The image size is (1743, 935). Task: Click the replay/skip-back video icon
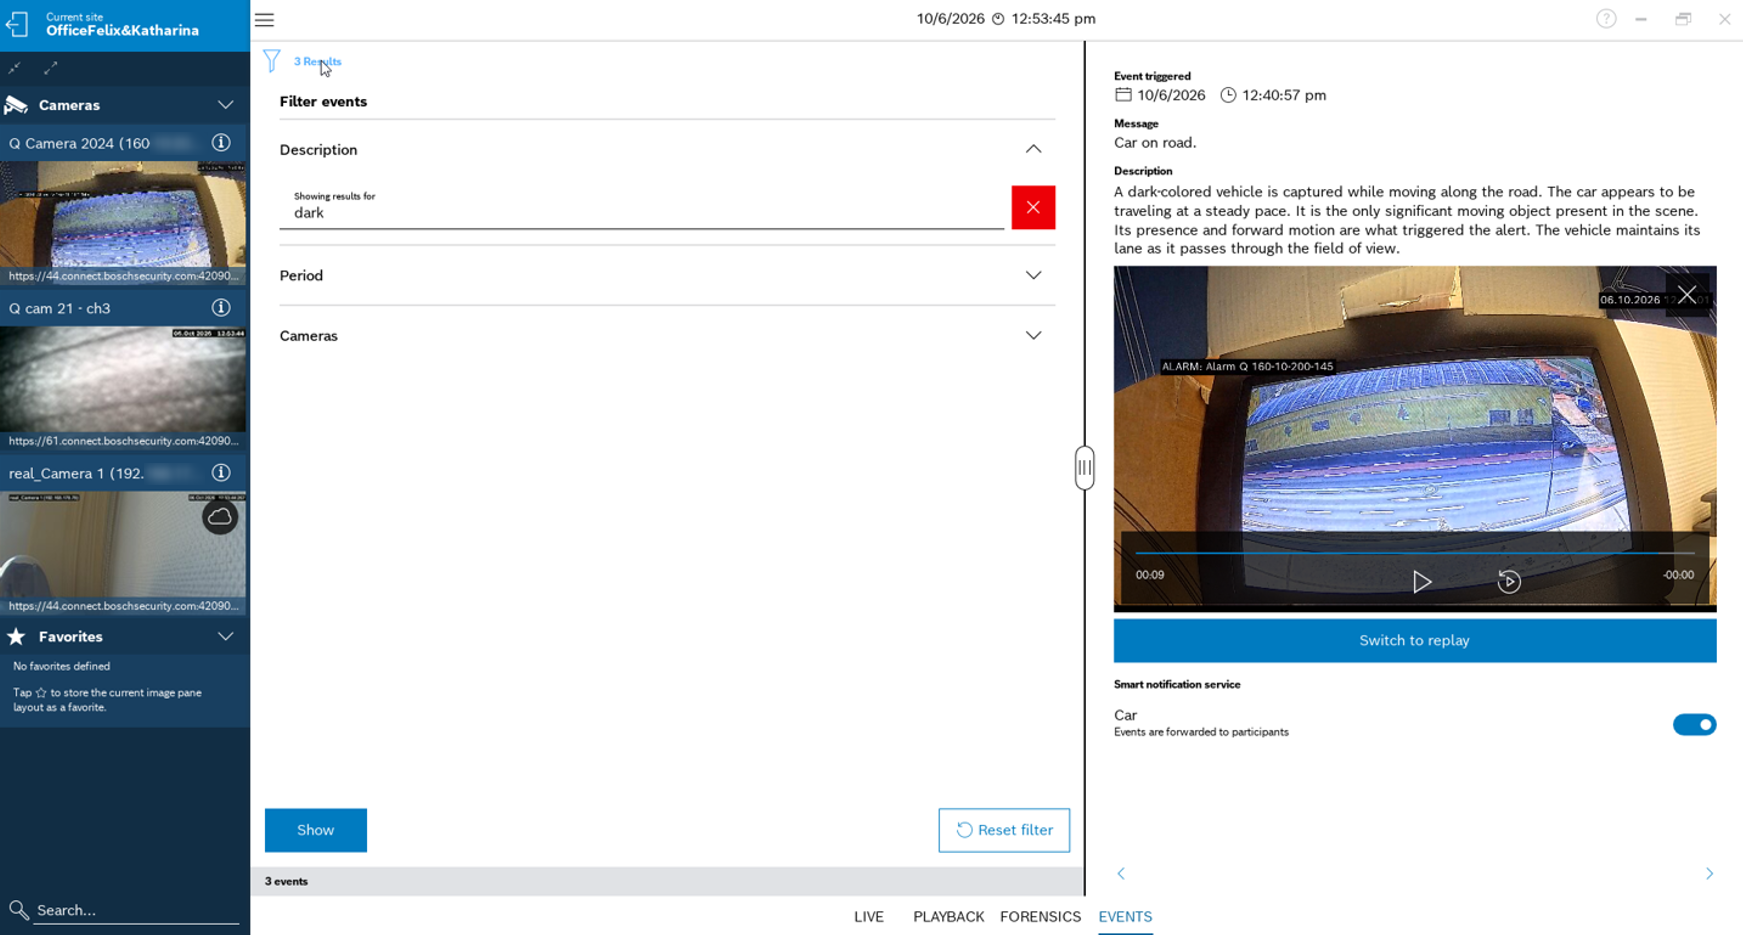[1509, 582]
